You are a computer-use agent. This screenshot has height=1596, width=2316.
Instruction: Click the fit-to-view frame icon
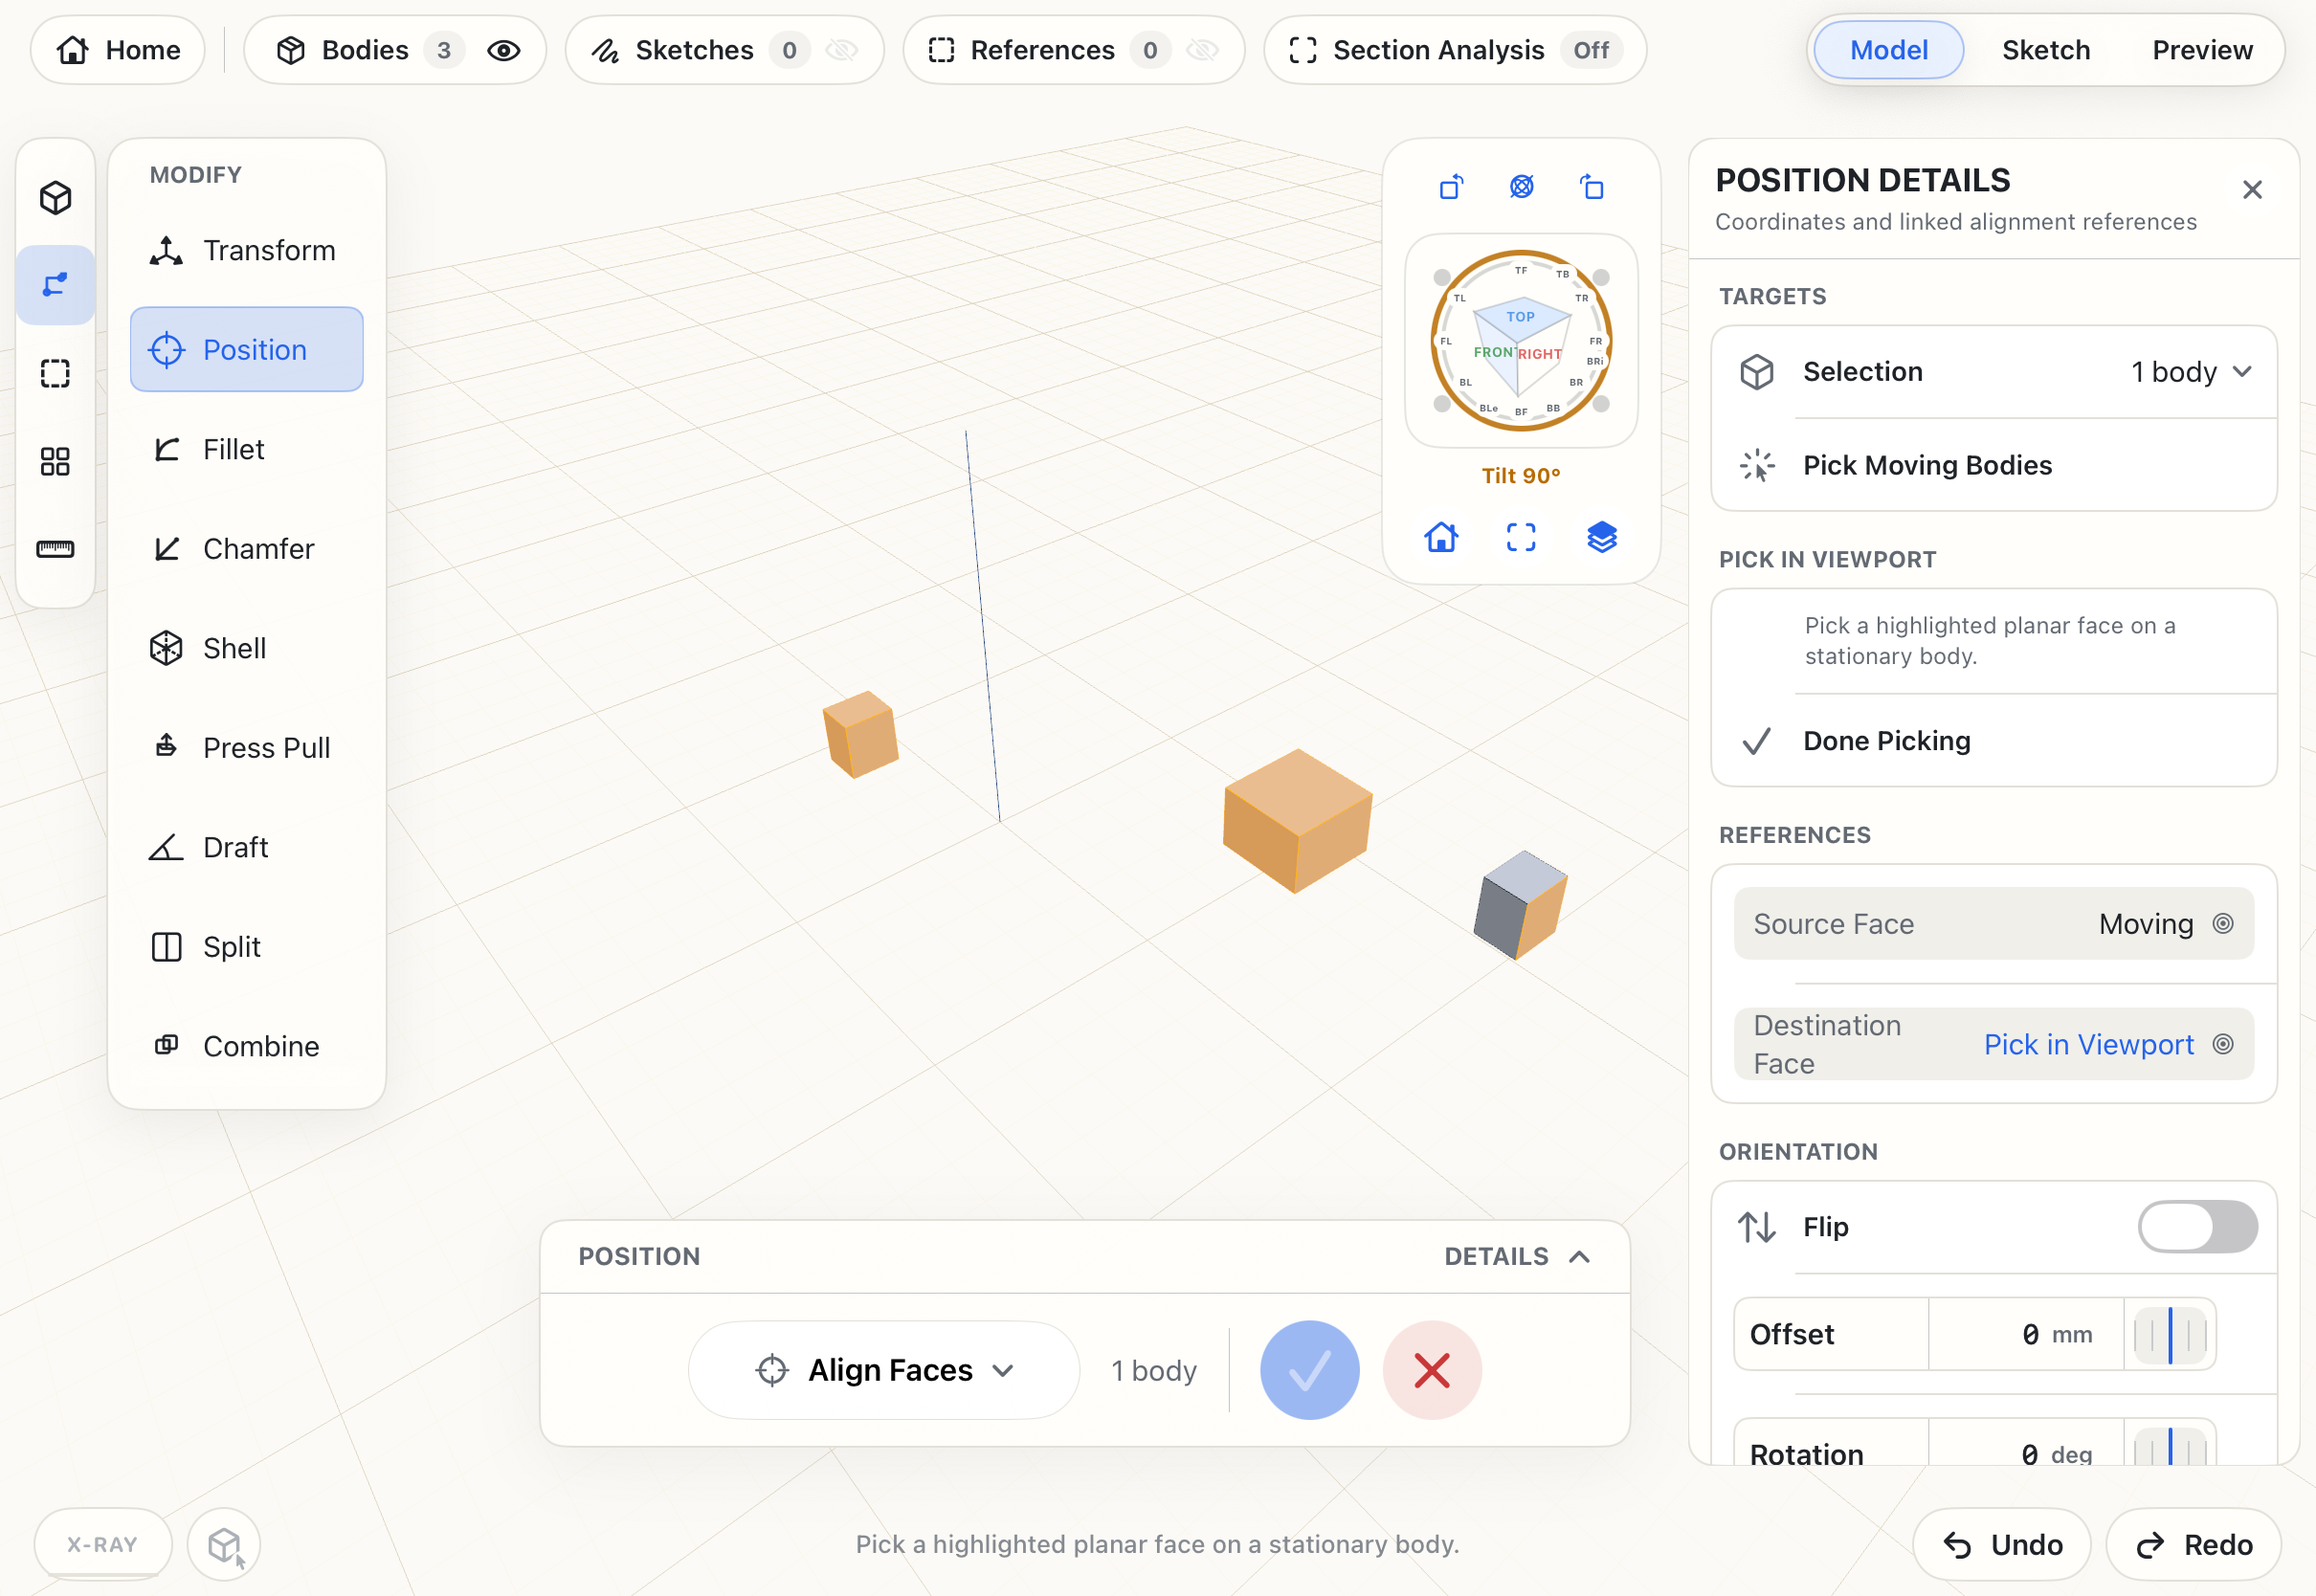click(1521, 537)
